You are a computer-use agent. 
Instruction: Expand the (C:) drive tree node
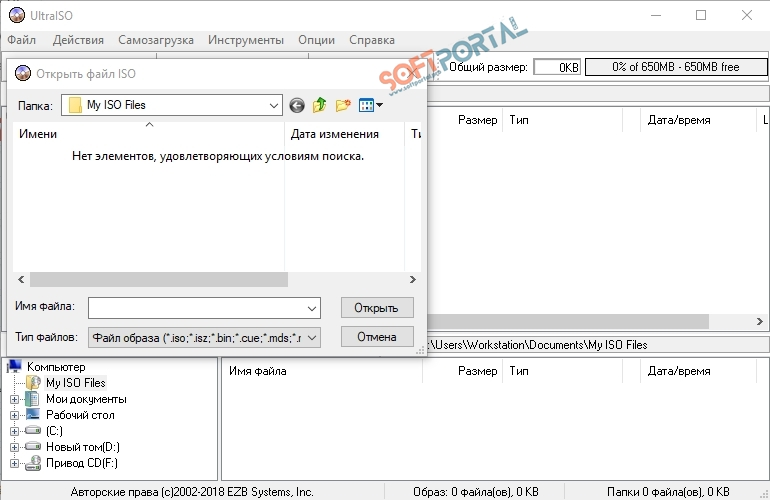tap(14, 431)
